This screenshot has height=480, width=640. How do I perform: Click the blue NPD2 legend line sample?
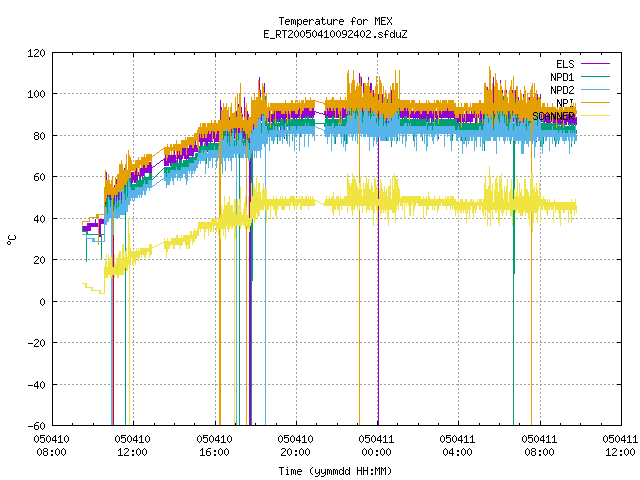pyautogui.click(x=595, y=89)
